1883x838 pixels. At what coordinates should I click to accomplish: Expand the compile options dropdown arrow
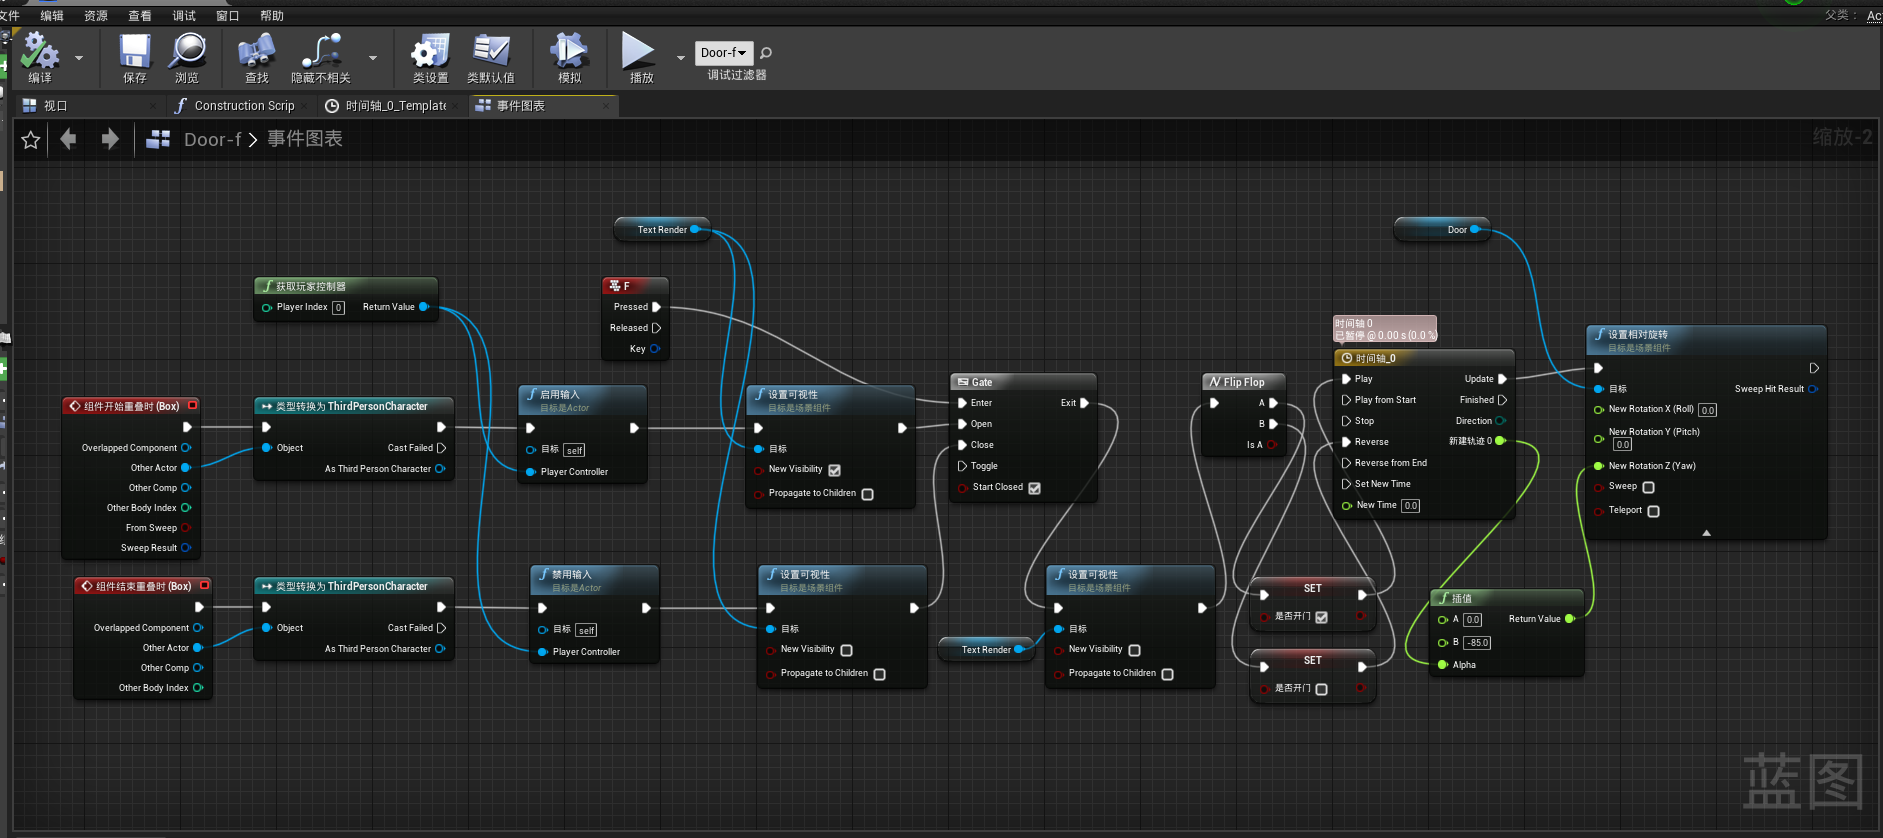tap(79, 58)
